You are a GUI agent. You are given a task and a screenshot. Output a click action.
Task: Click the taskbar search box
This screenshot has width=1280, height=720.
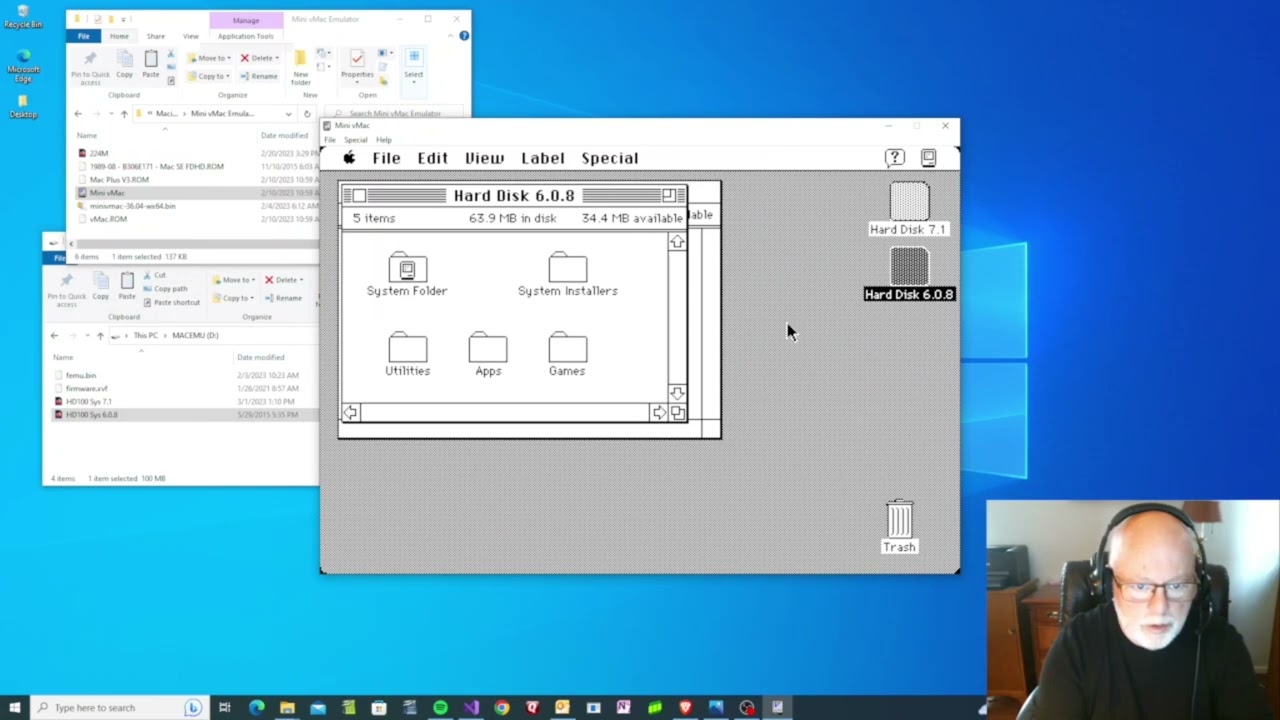(118, 707)
